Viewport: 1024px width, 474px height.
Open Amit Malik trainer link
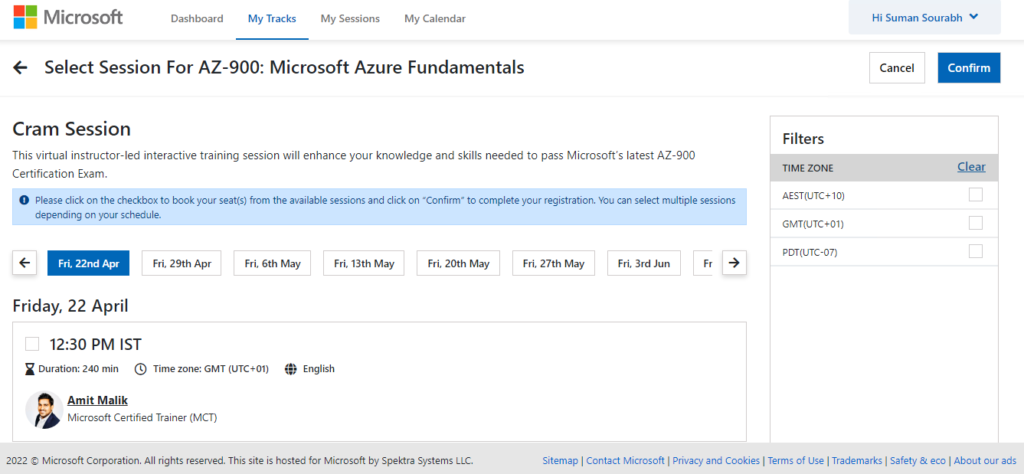(97, 400)
